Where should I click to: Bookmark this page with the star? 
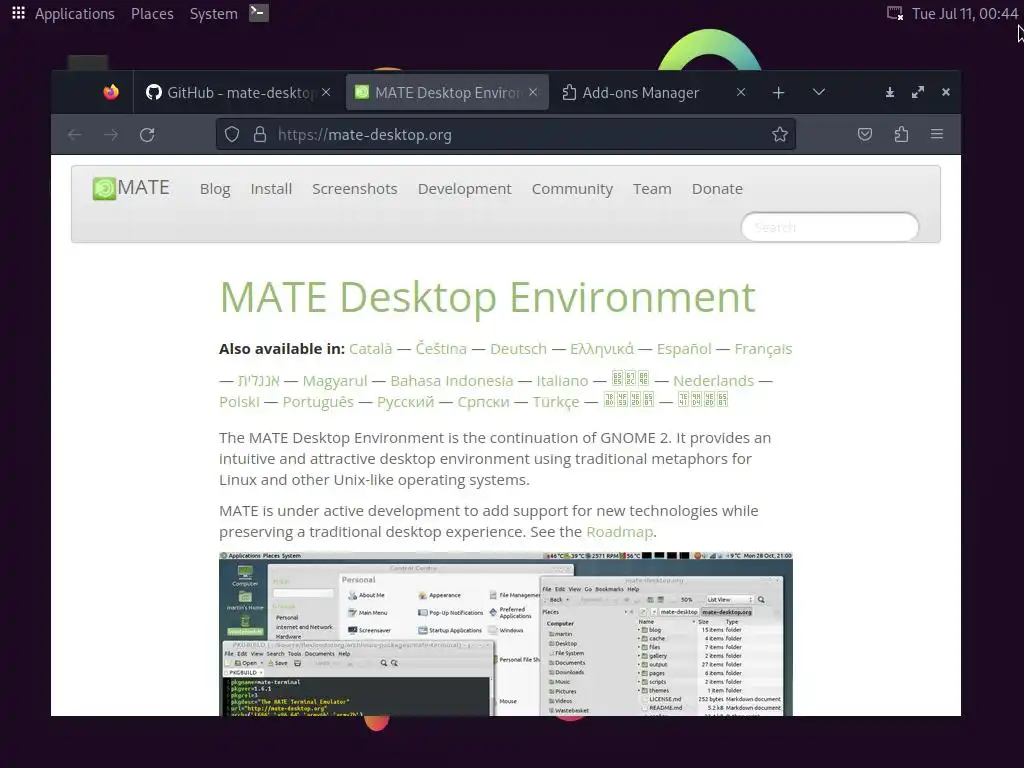pyautogui.click(x=780, y=135)
